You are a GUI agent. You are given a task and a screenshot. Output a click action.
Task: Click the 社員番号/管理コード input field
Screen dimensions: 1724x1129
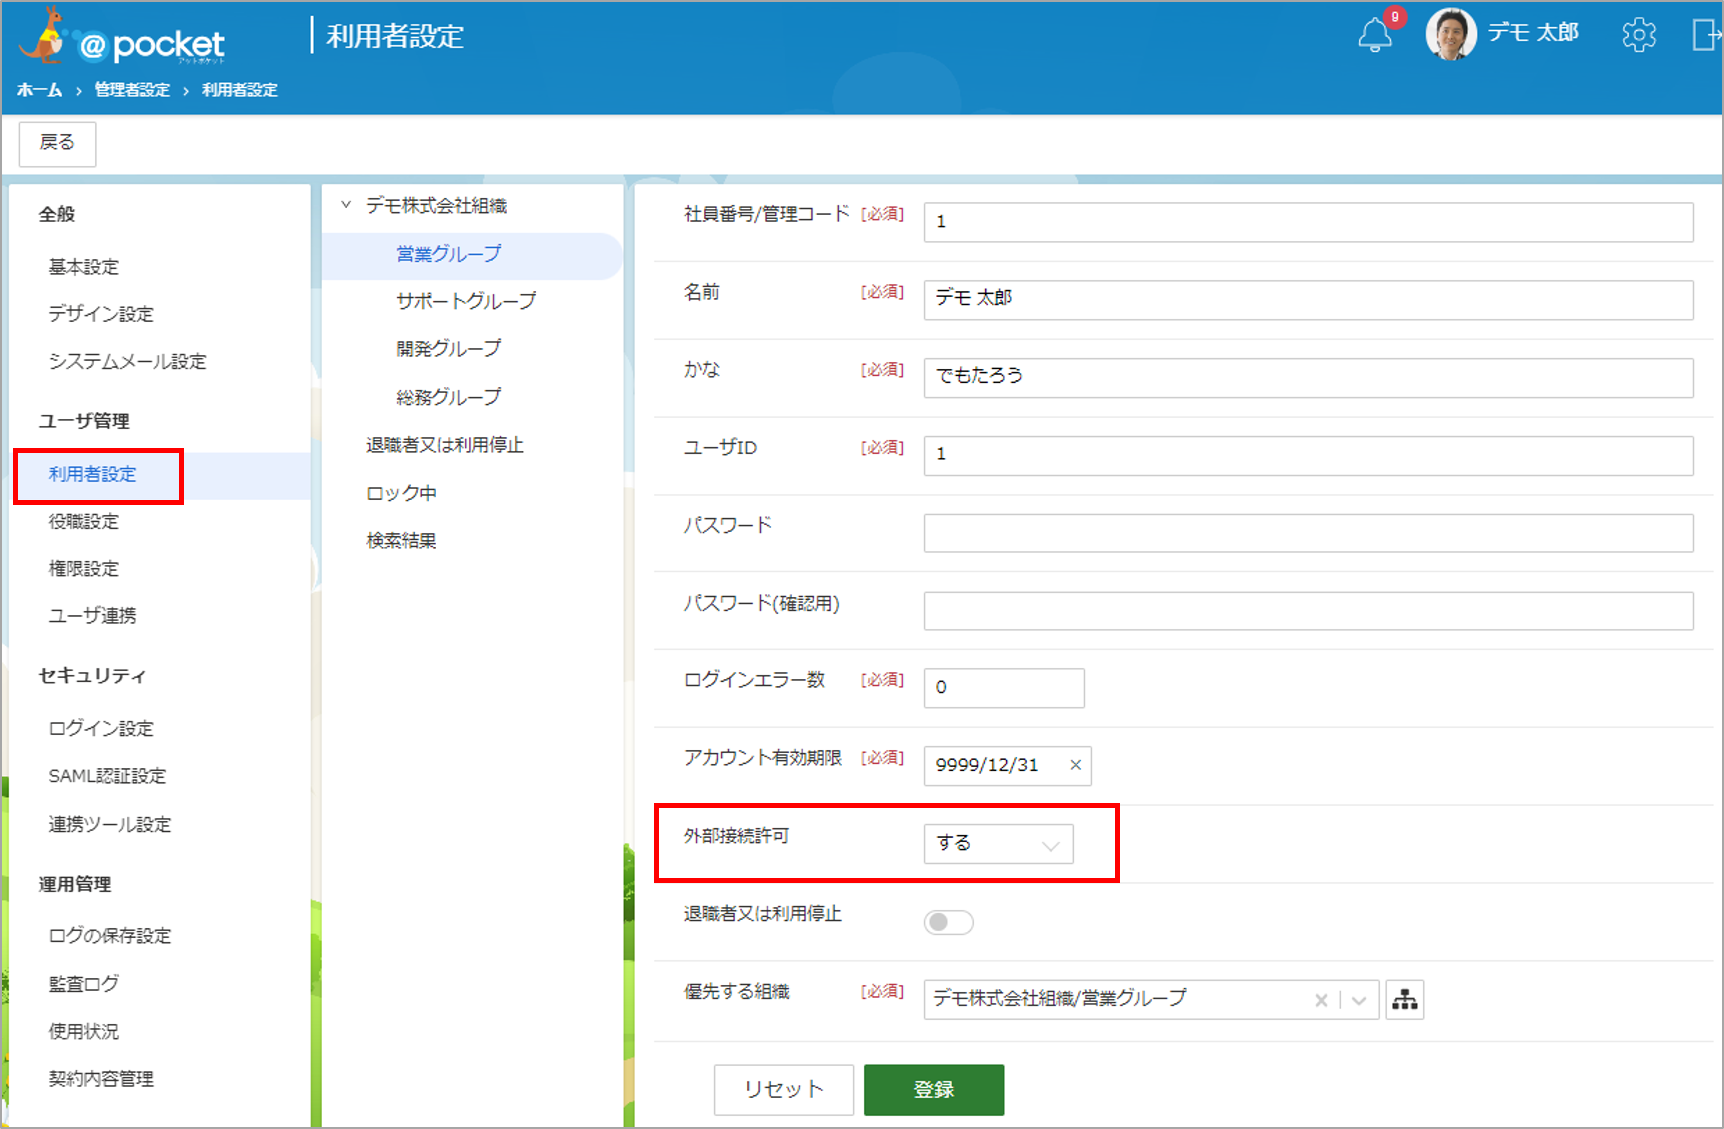pyautogui.click(x=1308, y=222)
